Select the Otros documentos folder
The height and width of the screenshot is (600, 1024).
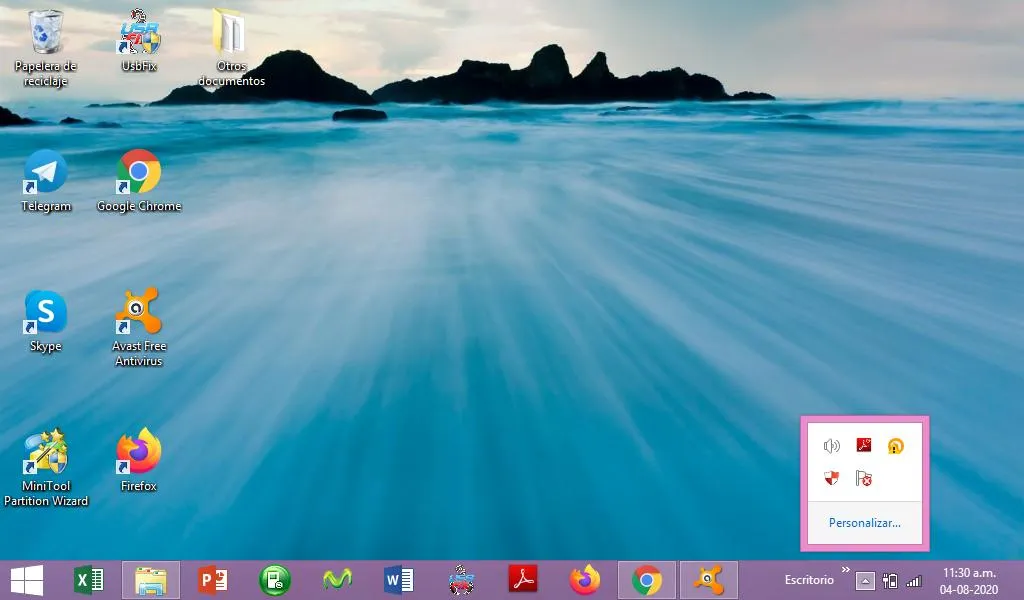[231, 34]
